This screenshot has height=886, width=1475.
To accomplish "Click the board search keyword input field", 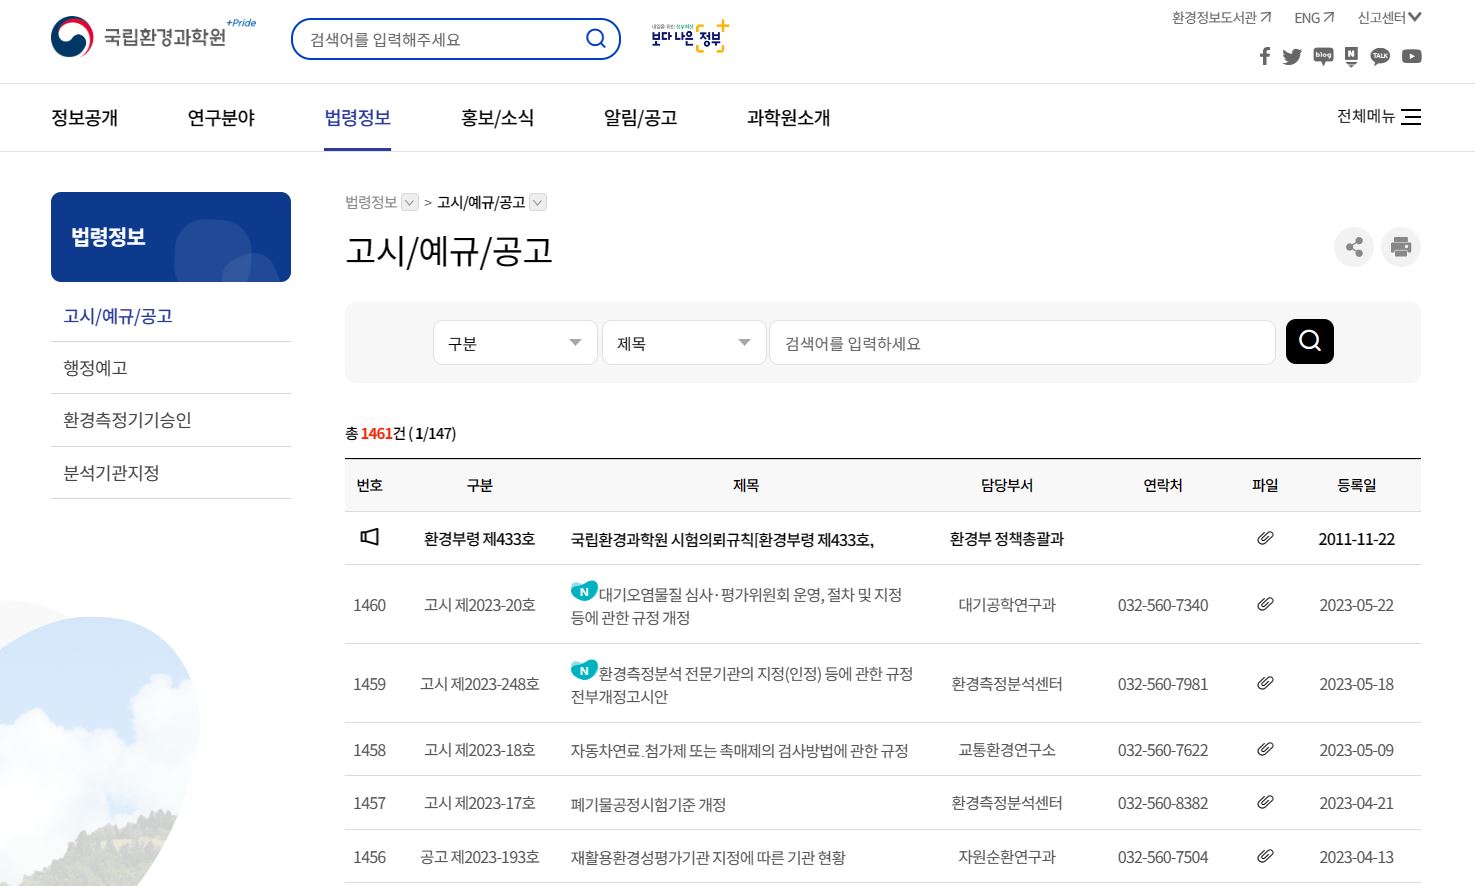I will click(x=1021, y=343).
